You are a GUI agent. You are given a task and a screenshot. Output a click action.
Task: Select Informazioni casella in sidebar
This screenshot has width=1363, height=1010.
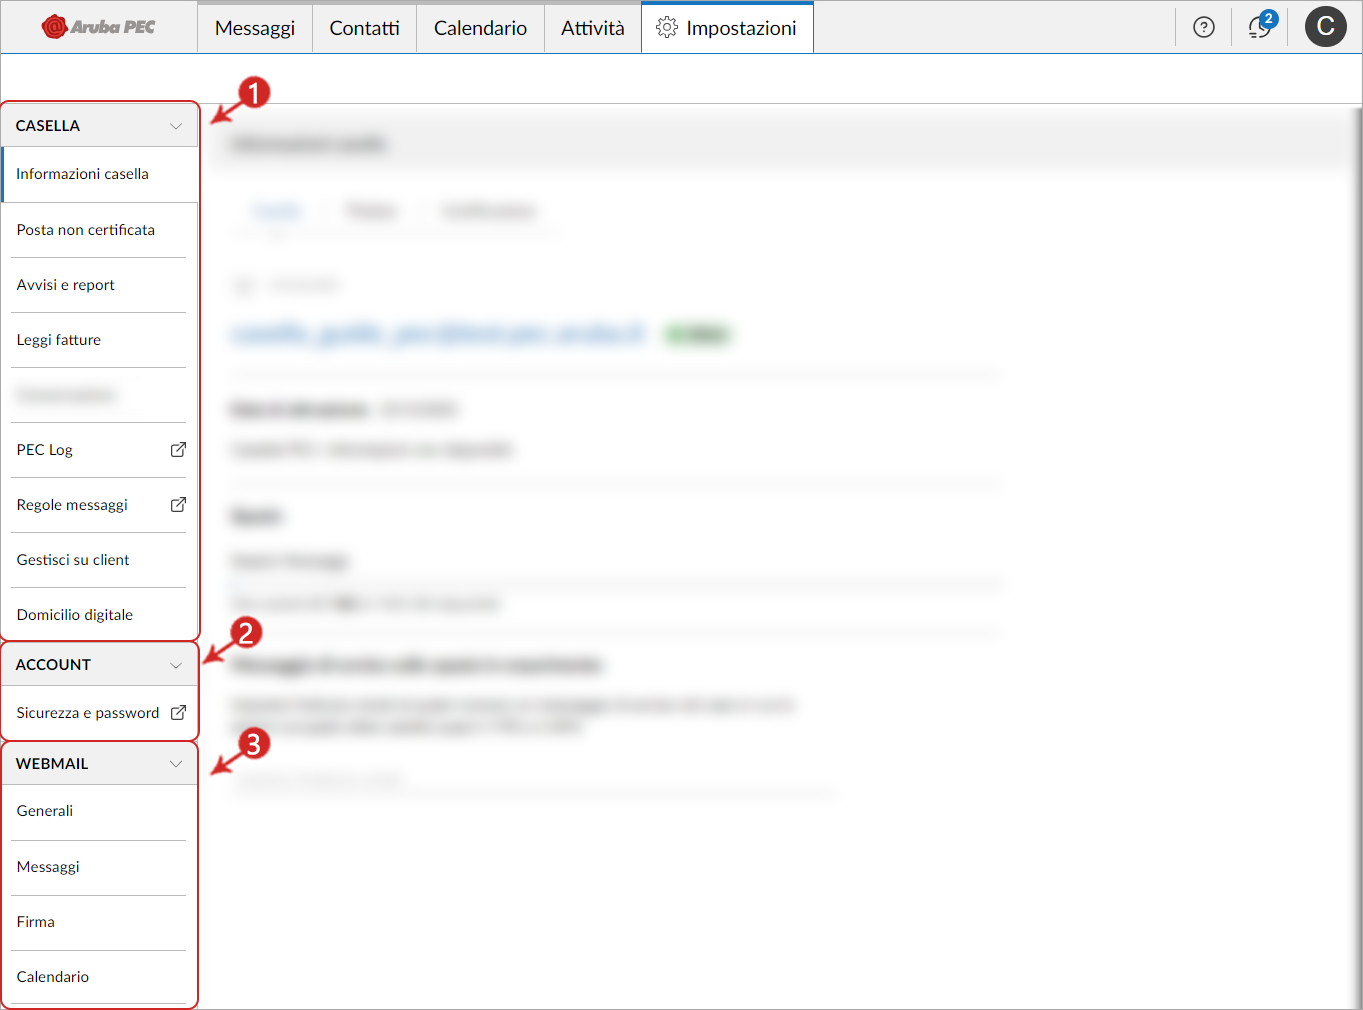[82, 174]
